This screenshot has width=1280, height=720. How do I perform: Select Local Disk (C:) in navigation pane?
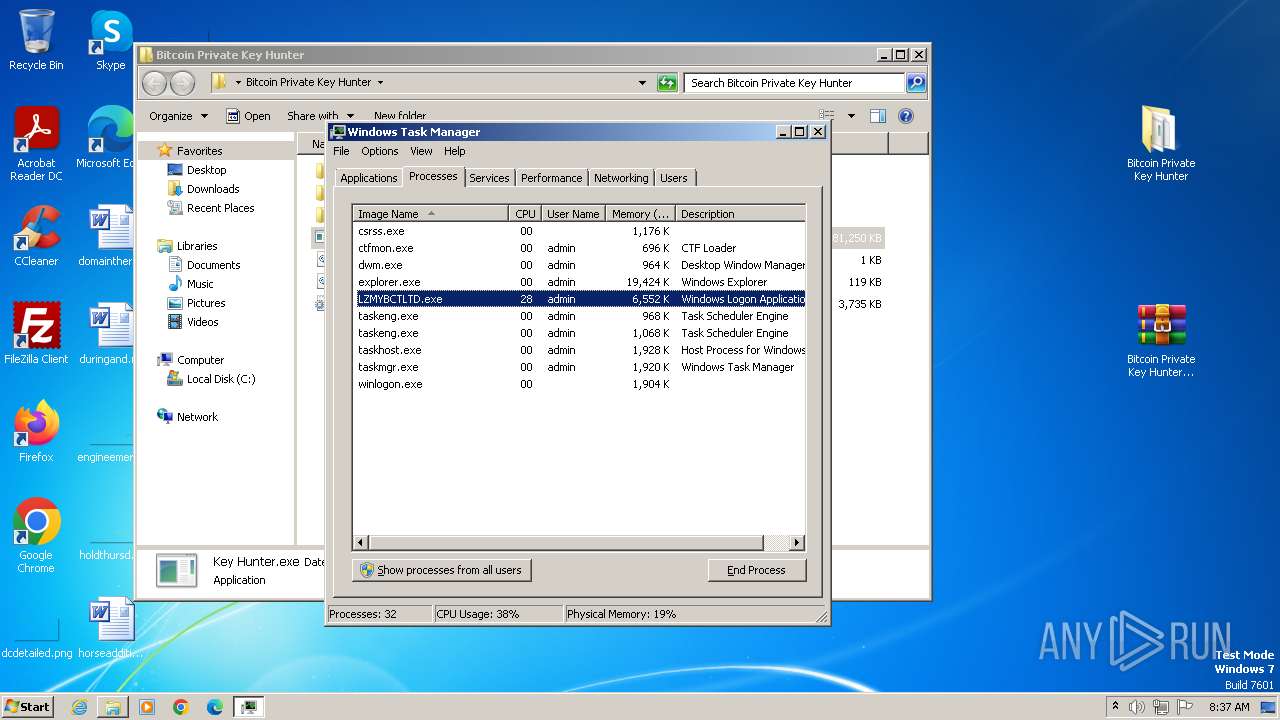tap(220, 379)
